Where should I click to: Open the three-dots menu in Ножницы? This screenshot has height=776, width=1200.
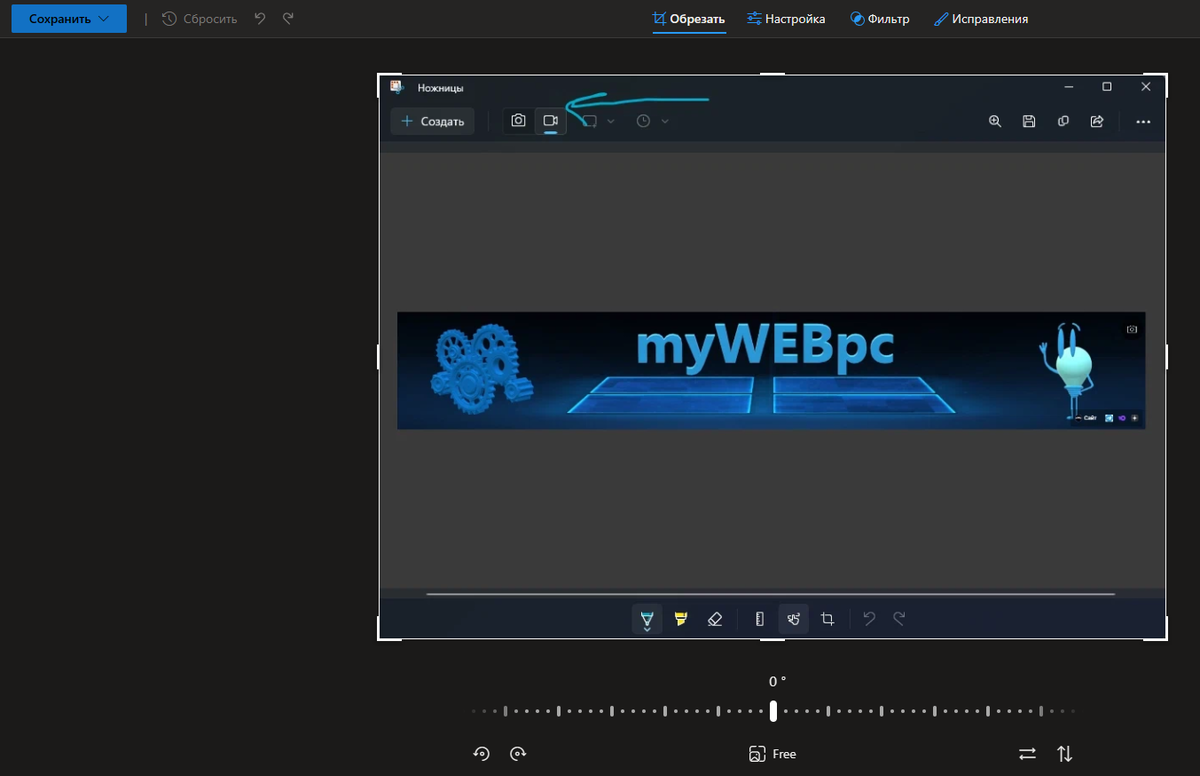point(1143,122)
